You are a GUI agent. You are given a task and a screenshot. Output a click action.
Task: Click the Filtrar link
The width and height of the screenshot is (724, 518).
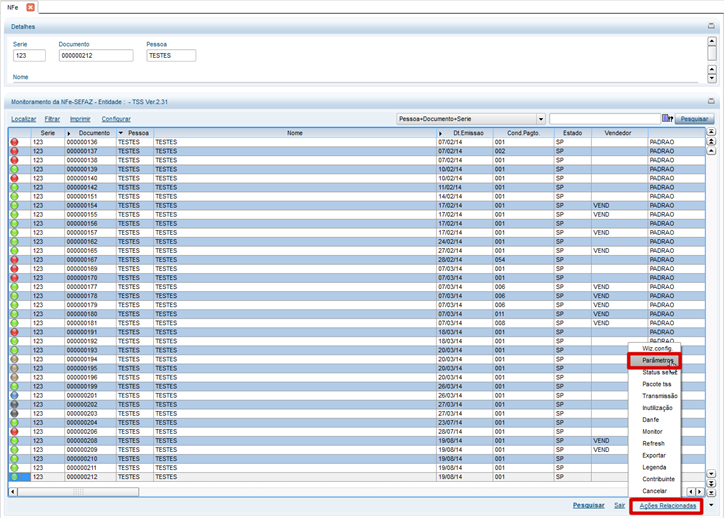click(52, 119)
